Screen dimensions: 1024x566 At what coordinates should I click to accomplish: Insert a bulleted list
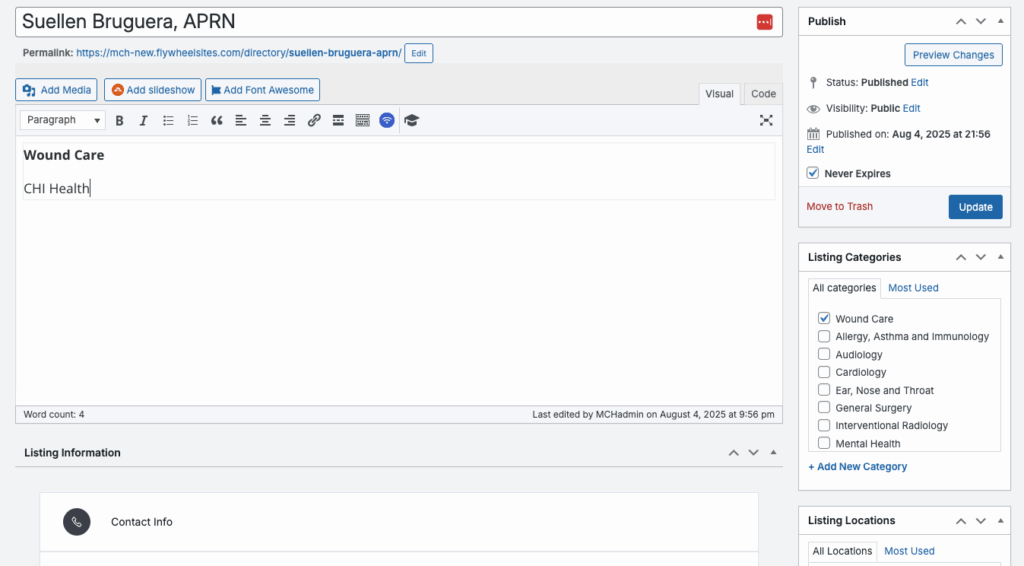[x=168, y=120]
